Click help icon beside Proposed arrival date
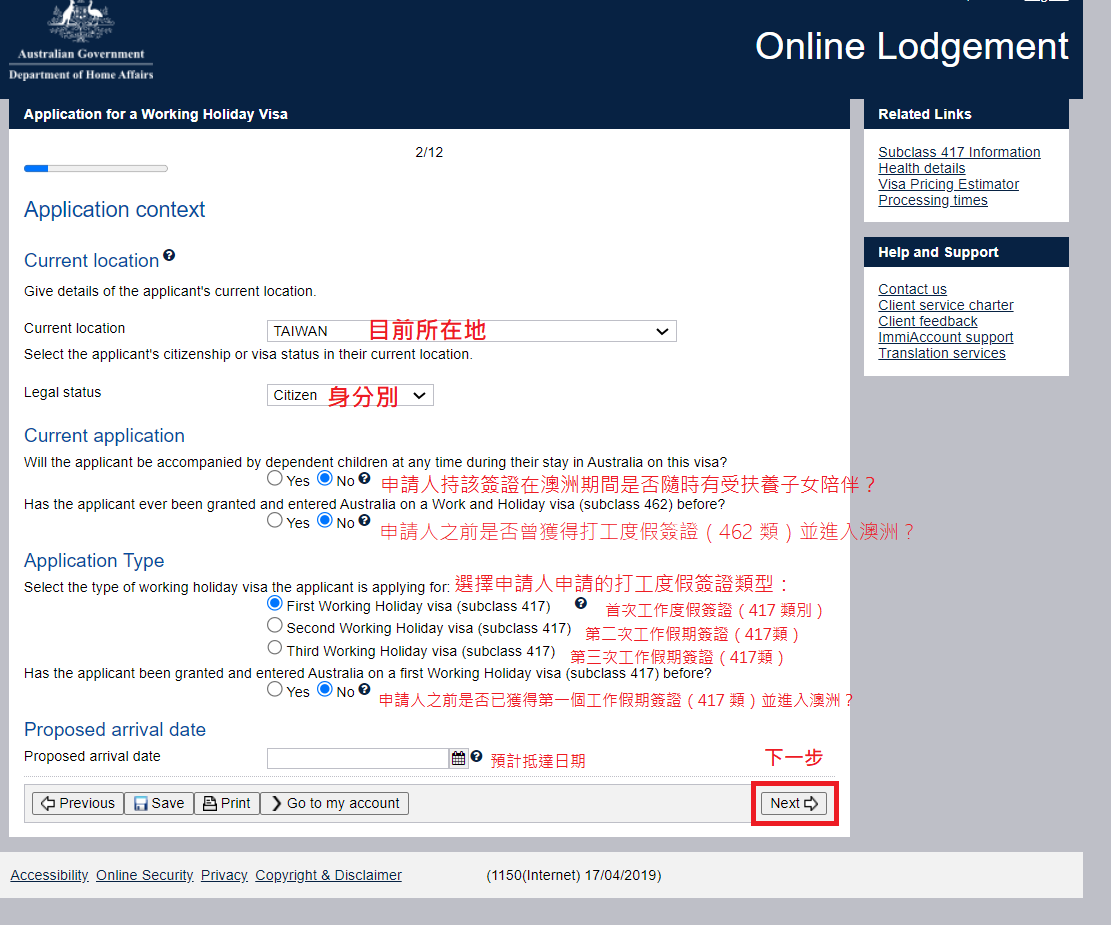 pos(476,757)
